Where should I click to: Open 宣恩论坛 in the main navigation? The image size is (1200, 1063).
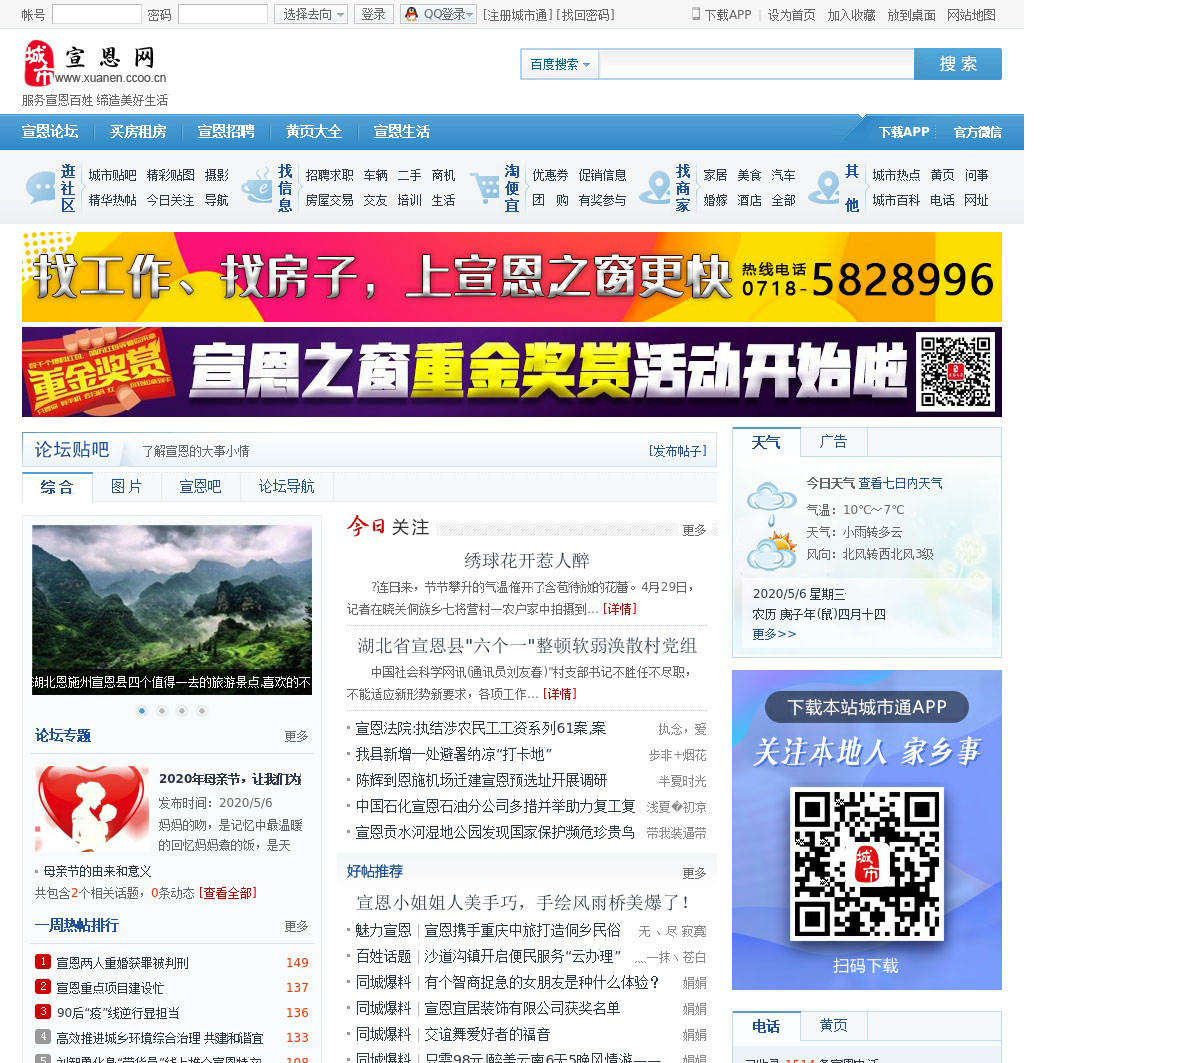[x=50, y=132]
